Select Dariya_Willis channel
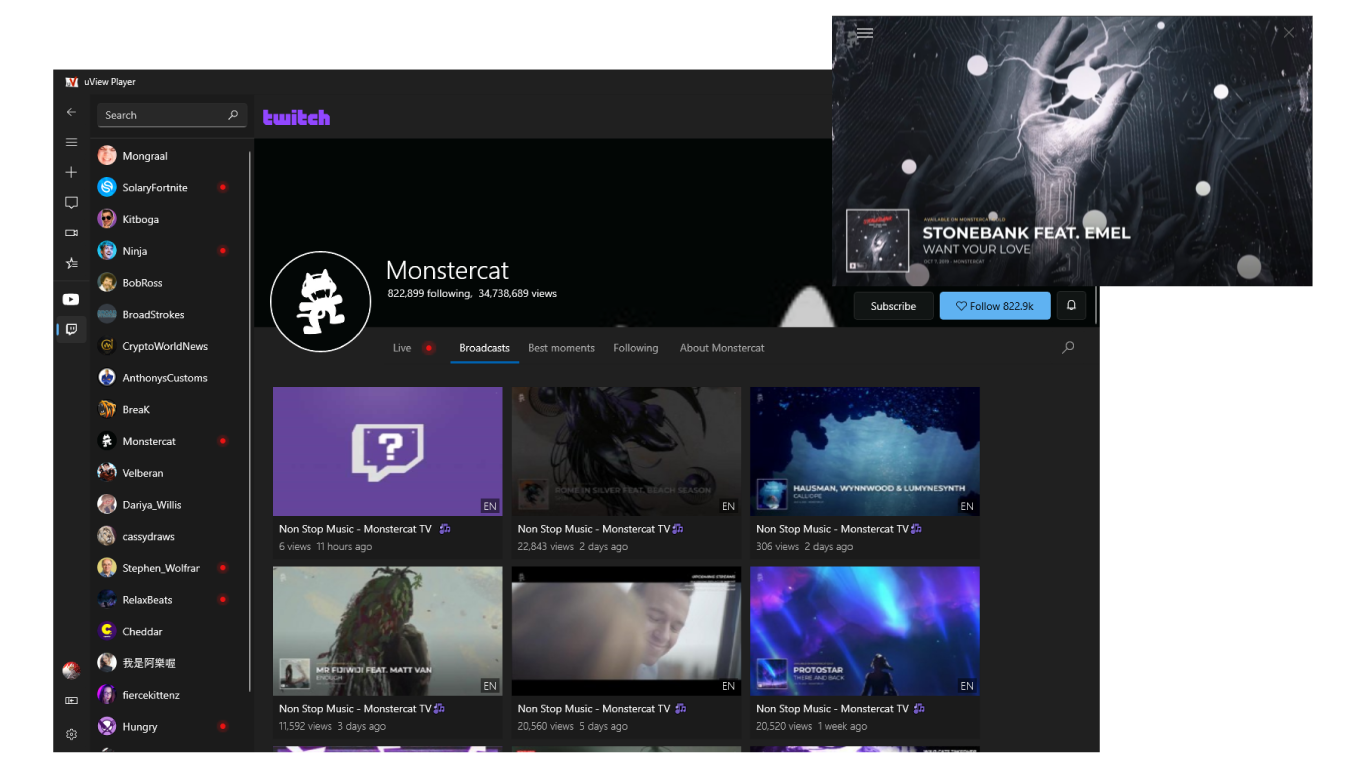 pyautogui.click(x=170, y=505)
